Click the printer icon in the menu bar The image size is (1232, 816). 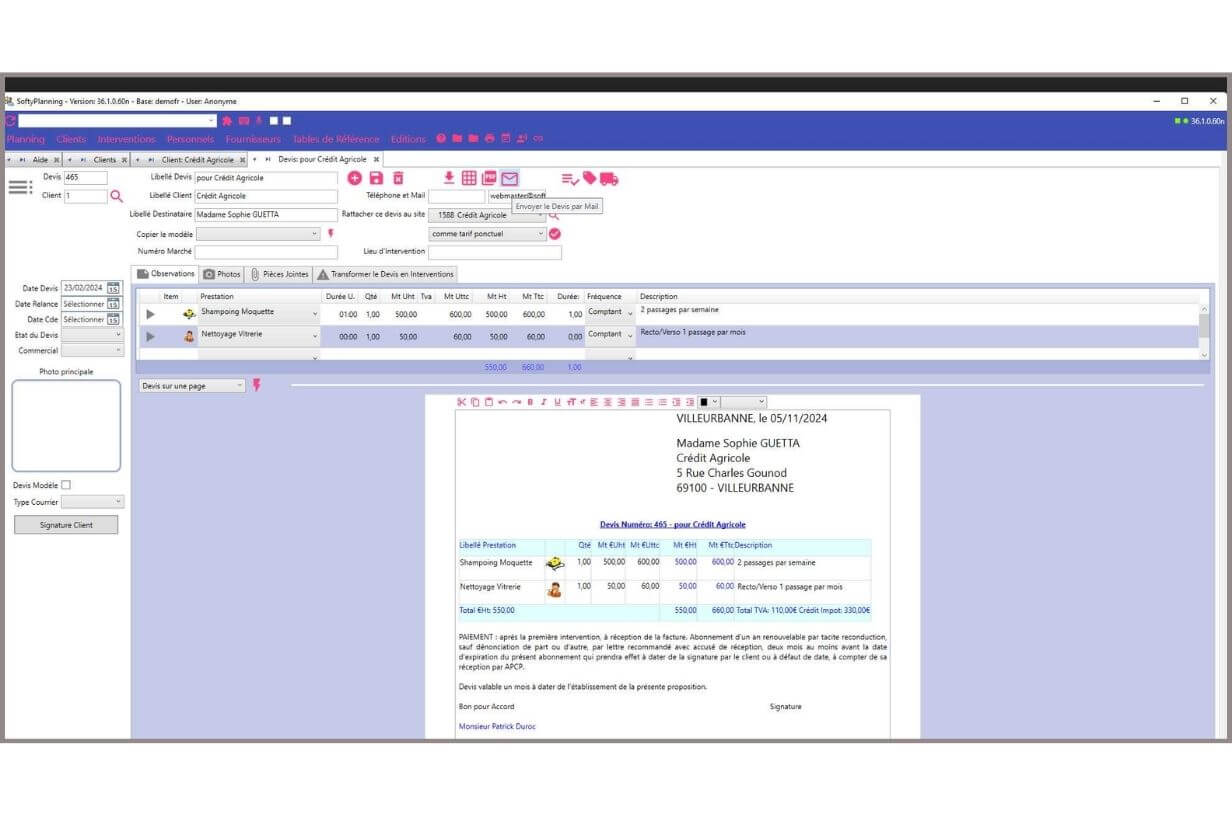point(489,139)
